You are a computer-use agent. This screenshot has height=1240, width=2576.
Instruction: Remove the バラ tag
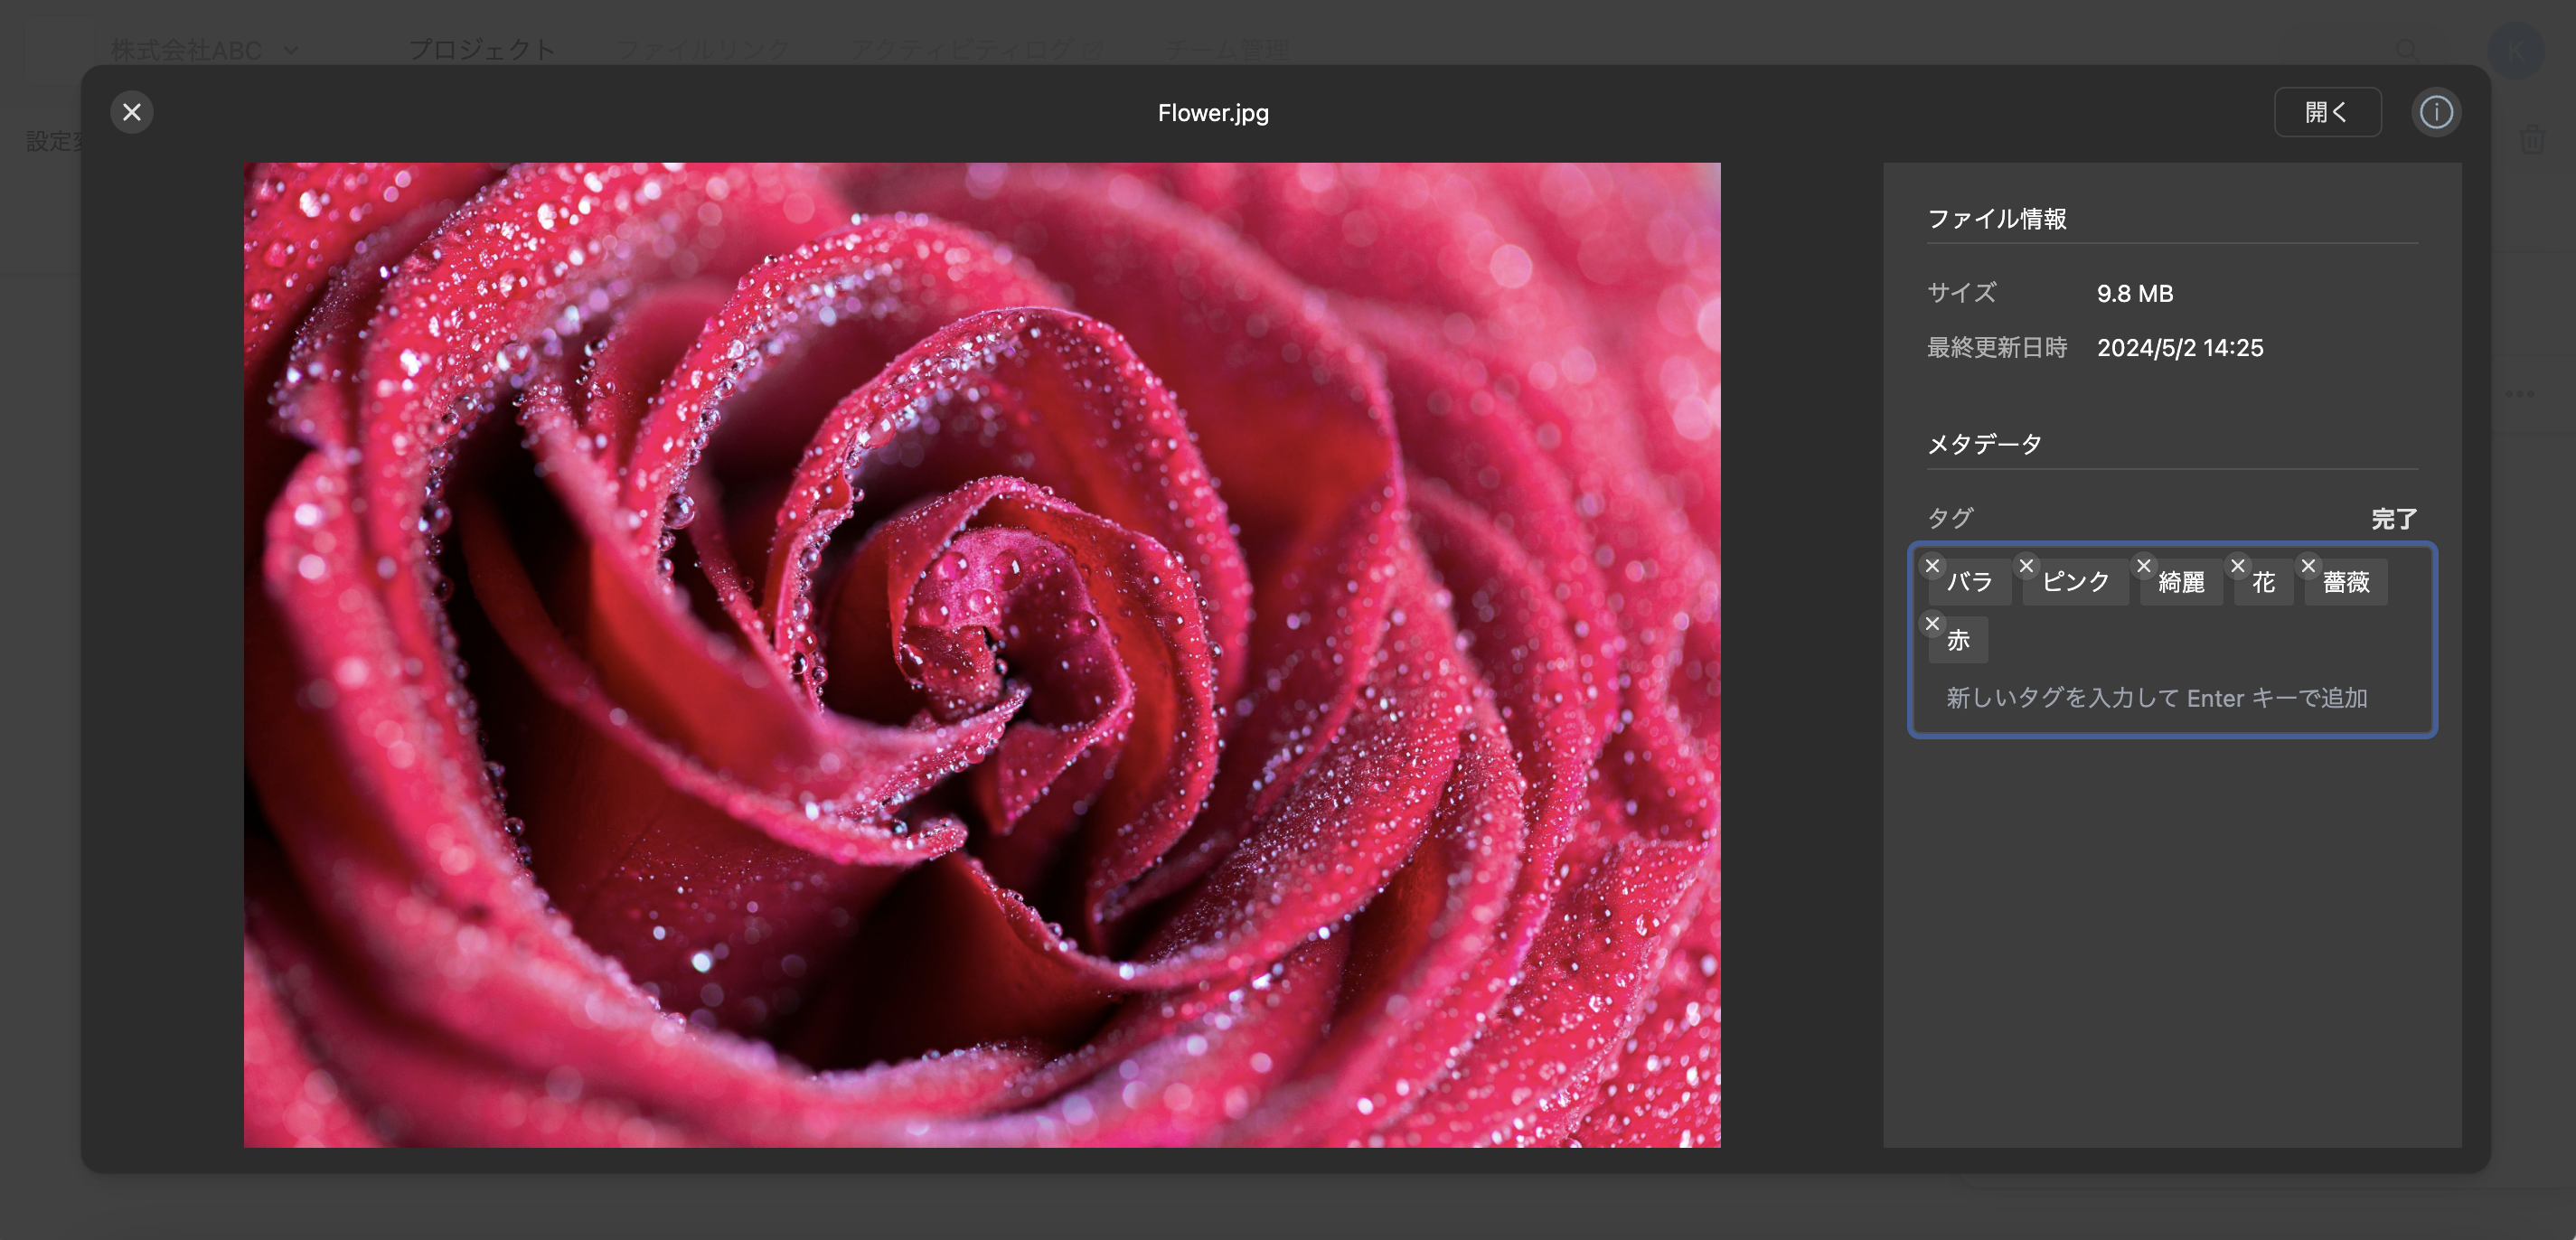(x=1932, y=566)
